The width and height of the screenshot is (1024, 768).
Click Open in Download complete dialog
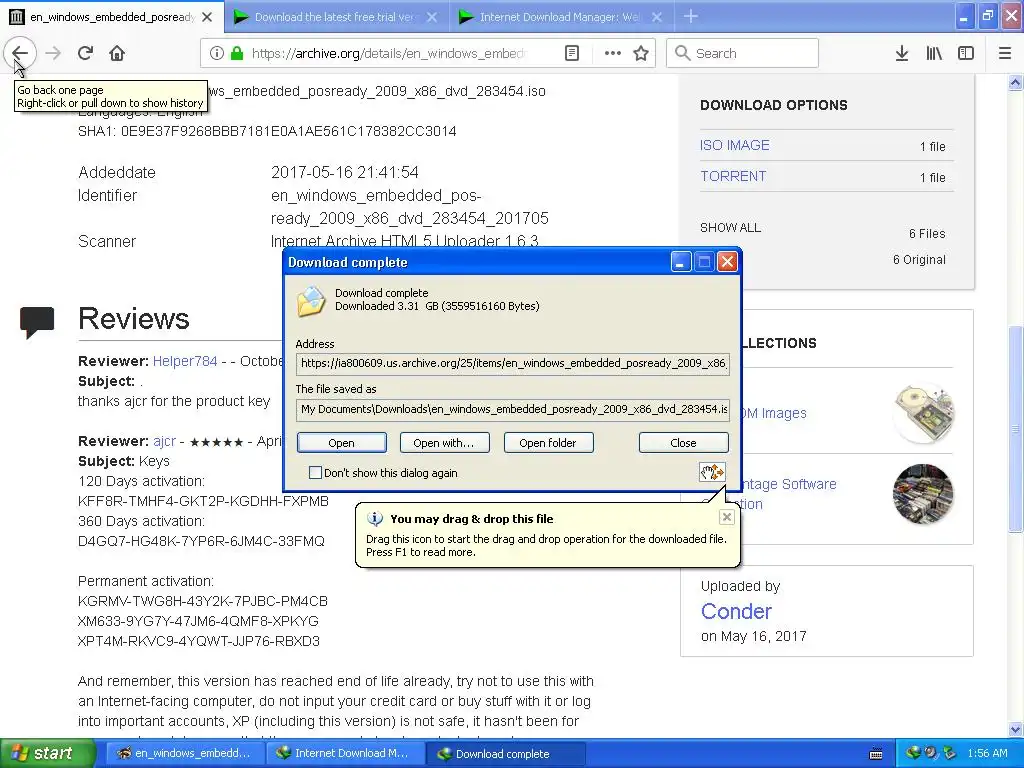point(342,443)
